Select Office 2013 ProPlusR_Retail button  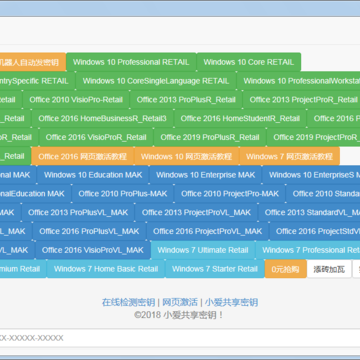(x=186, y=100)
